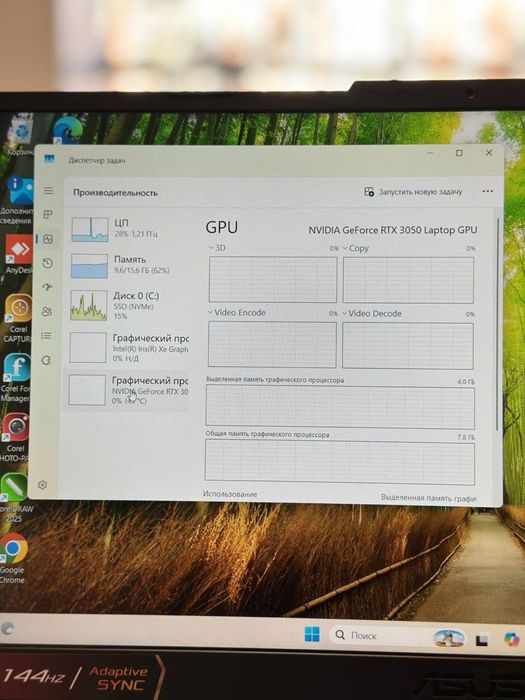Open the Corel CAPTURE desktop shortcut
This screenshot has height=700, width=525.
(18, 318)
